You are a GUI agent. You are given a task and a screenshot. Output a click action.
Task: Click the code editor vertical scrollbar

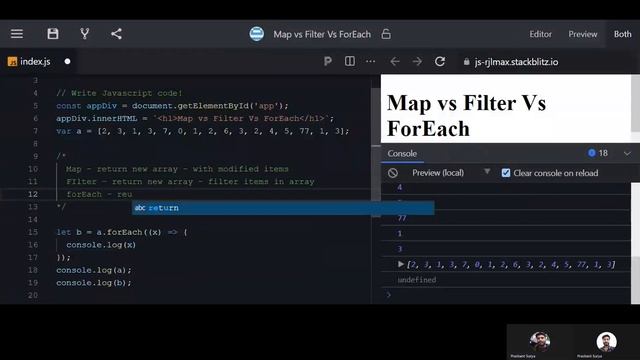[376, 143]
